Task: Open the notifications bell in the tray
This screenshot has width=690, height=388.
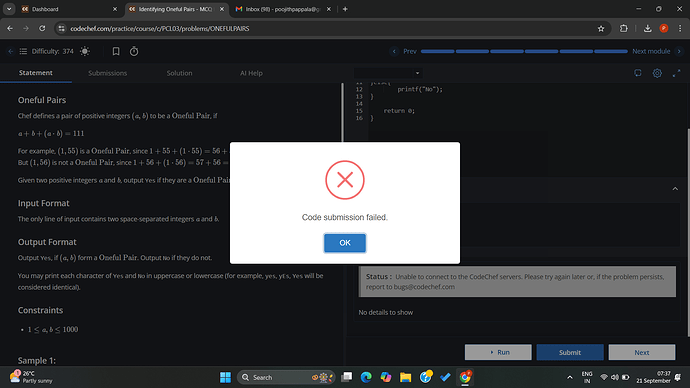Action: tap(678, 377)
